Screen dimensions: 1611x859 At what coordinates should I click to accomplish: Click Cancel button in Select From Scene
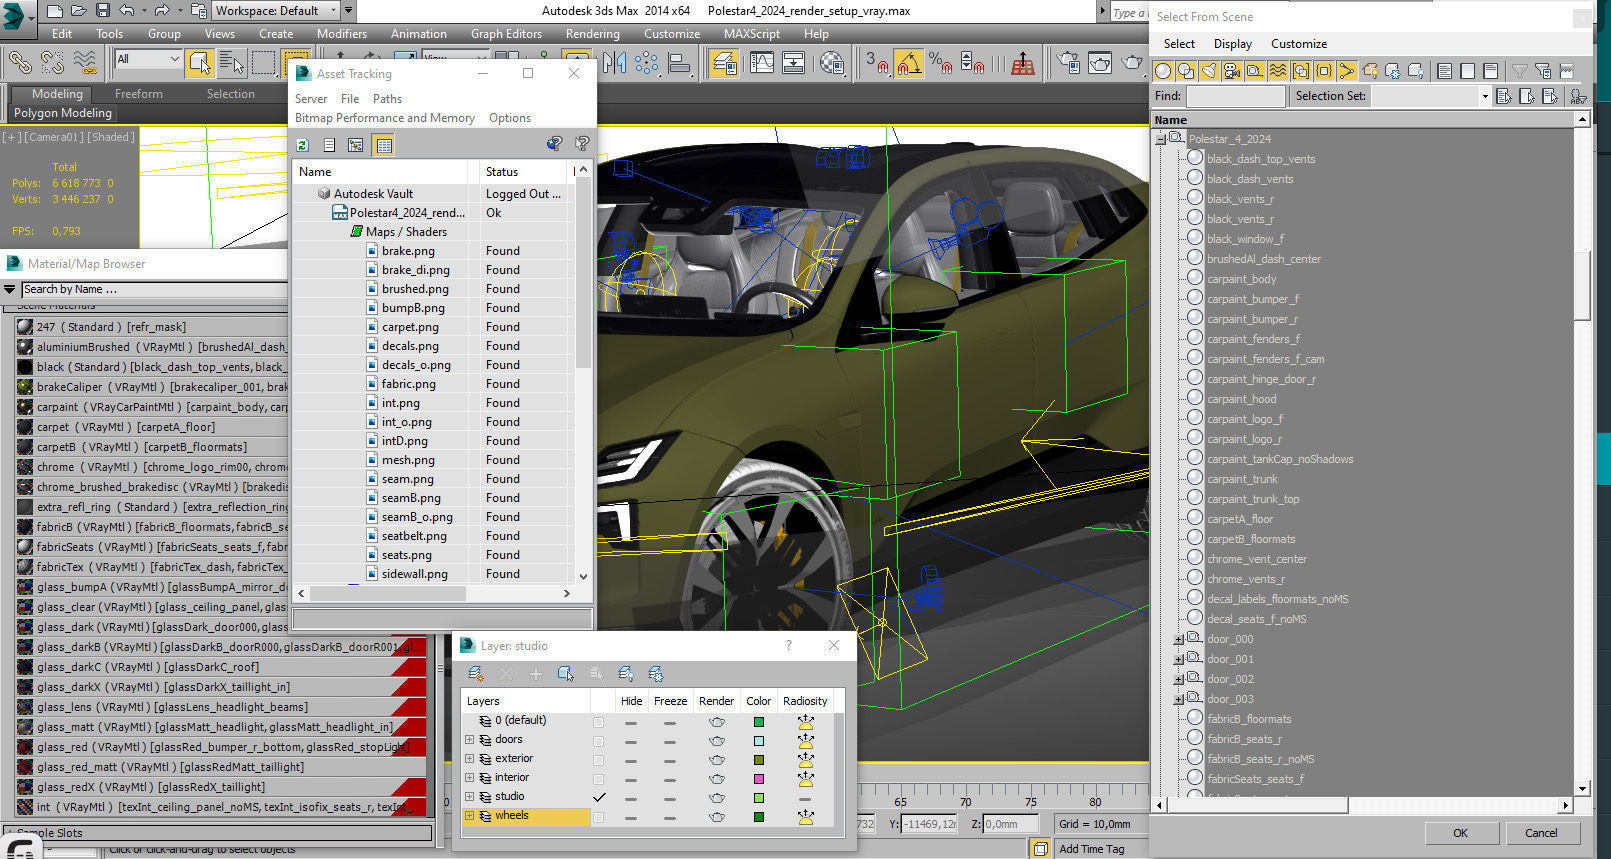click(x=1541, y=833)
